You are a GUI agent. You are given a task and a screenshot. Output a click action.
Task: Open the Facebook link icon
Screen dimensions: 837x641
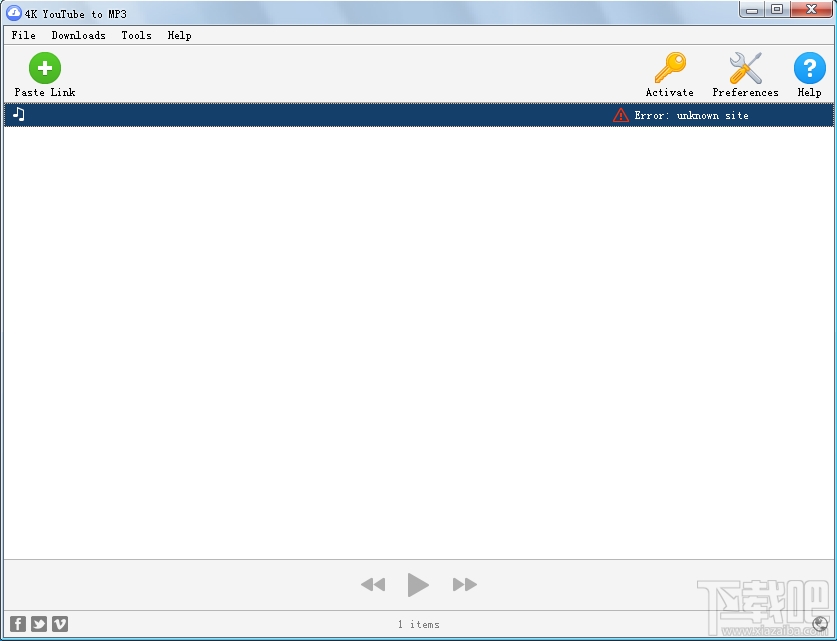18,623
